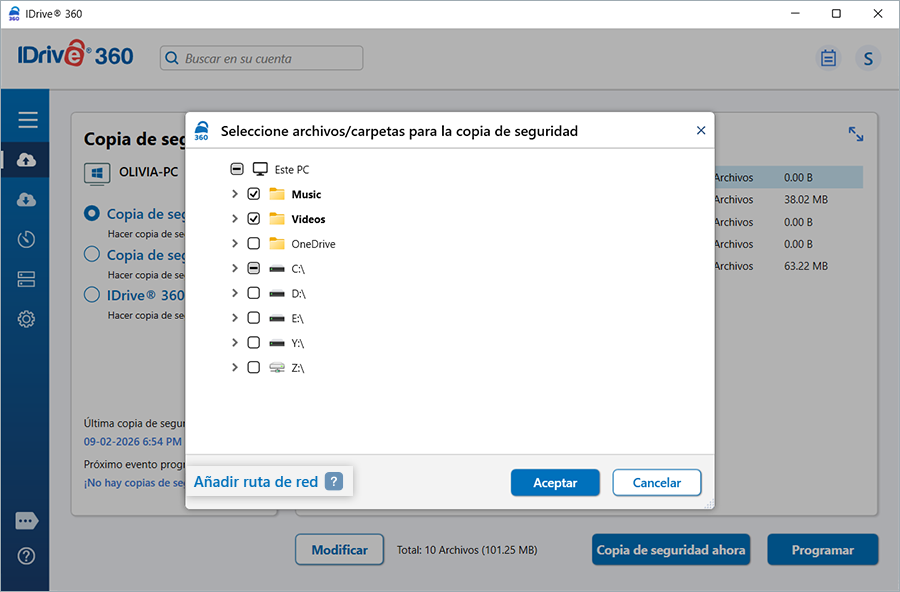The image size is (900, 592).
Task: Click the IDrive 360 logo
Action: click(x=75, y=55)
